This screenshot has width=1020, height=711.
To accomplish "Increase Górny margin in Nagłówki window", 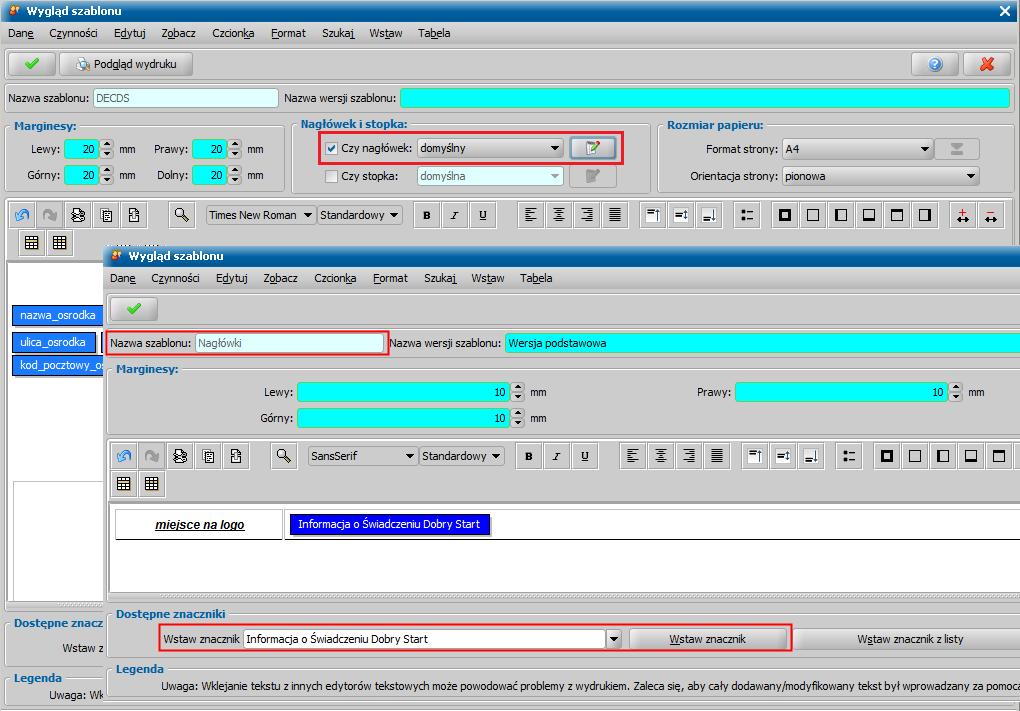I will (518, 414).
